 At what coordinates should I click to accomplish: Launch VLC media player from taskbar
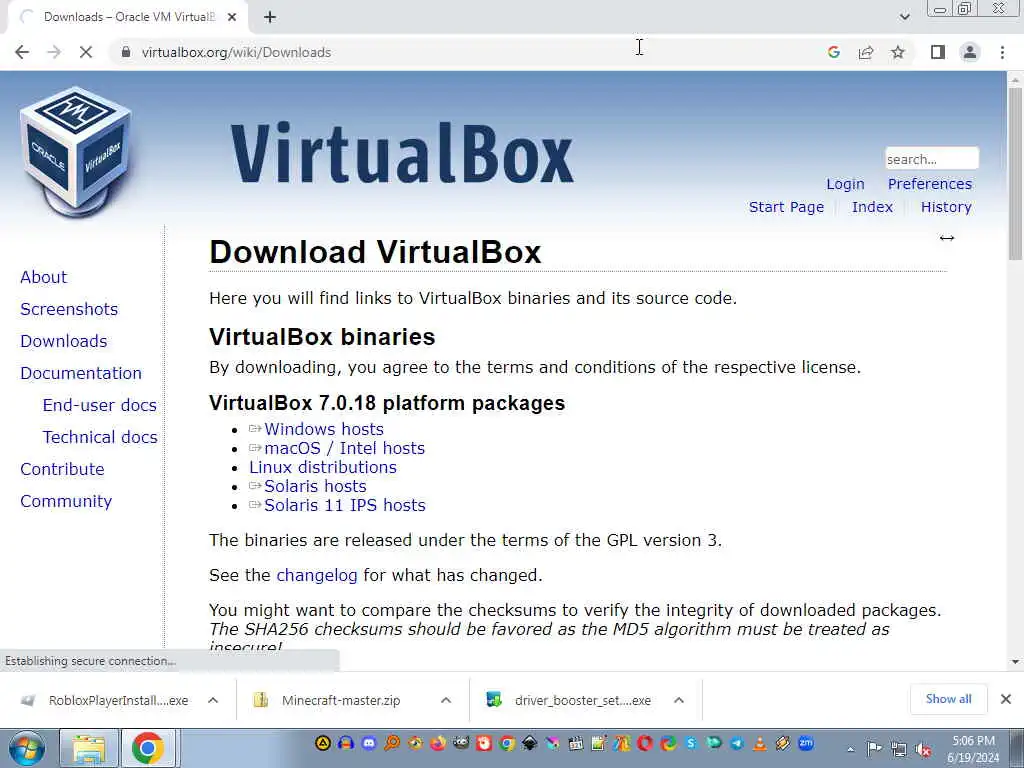[x=760, y=743]
